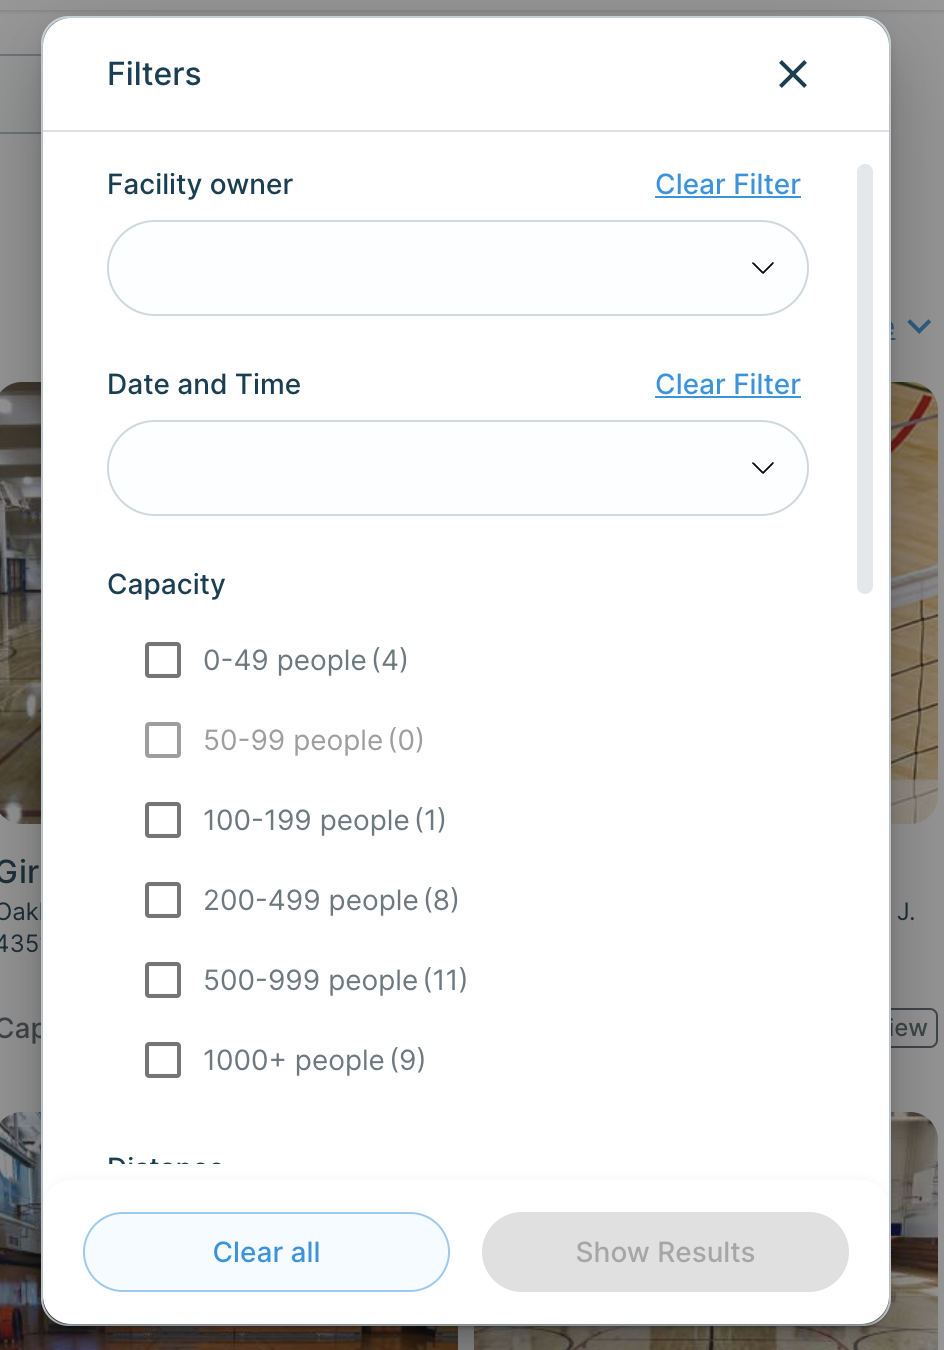Click the gym photo thumbnail at left
Image resolution: width=944 pixels, height=1350 pixels.
pos(20,603)
